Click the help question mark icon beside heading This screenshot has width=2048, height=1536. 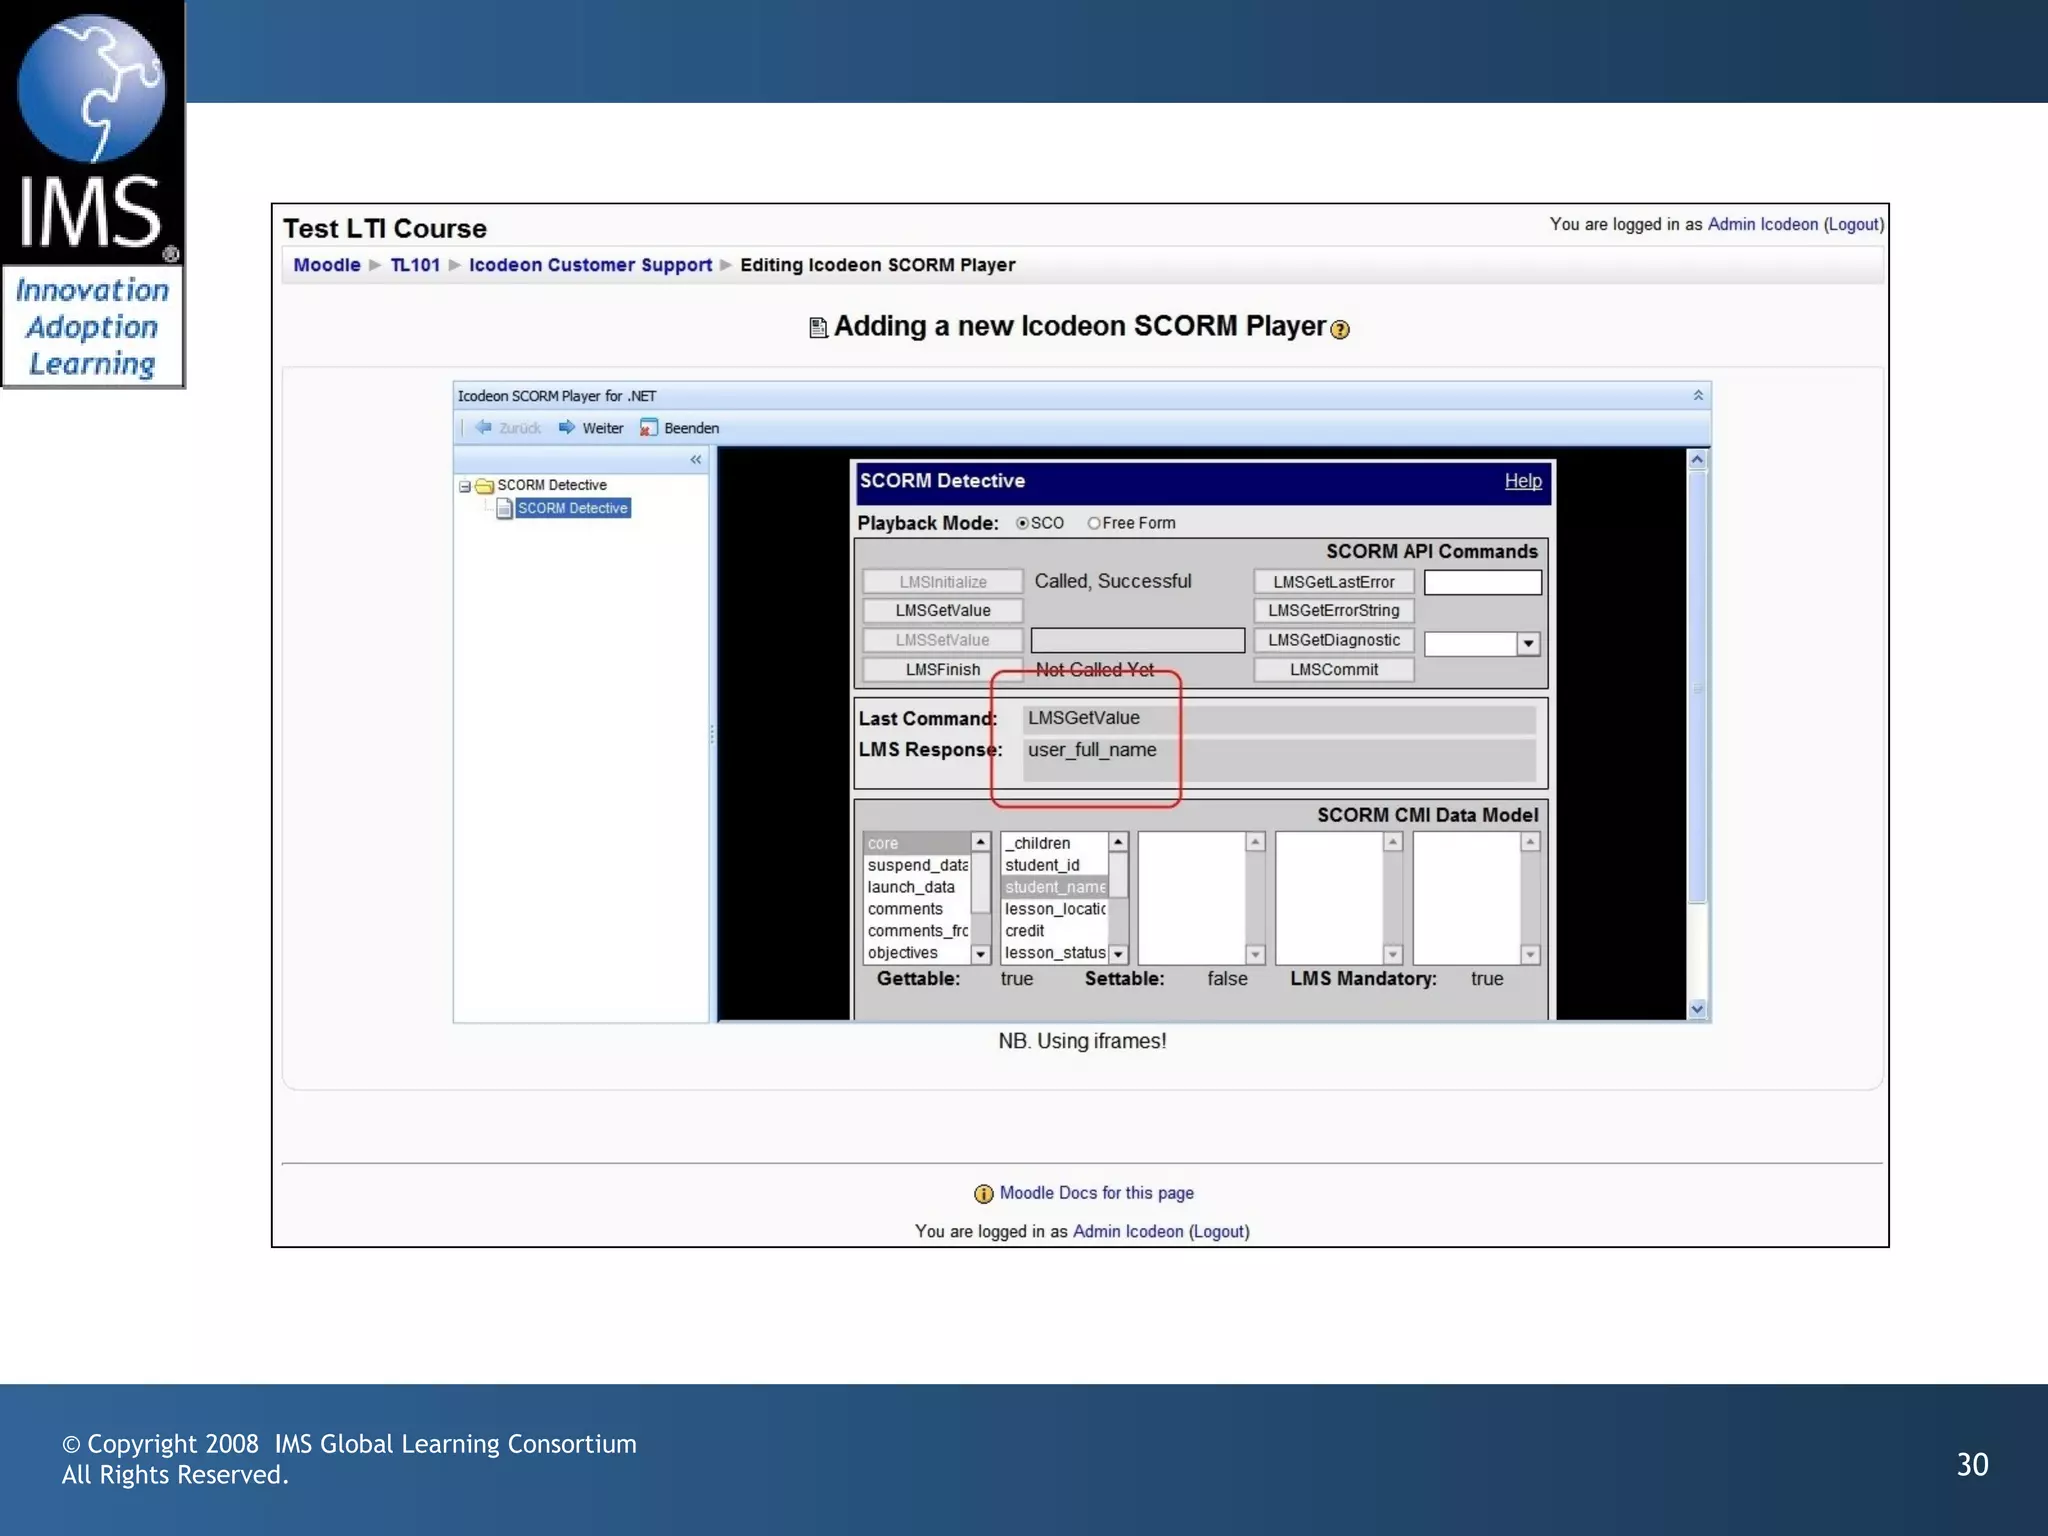point(1340,330)
